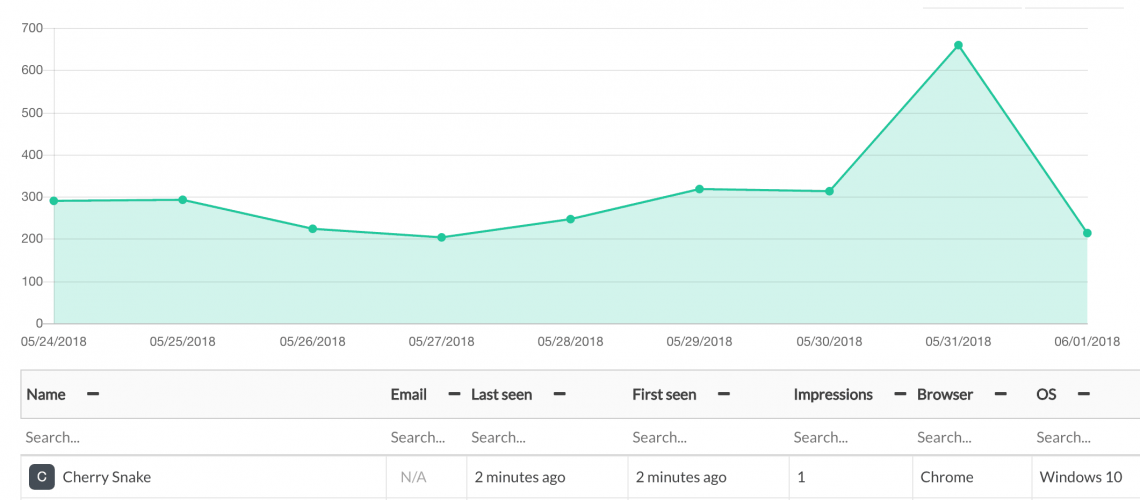
Task: Open the Cherry Snake user entry
Action: coord(107,477)
